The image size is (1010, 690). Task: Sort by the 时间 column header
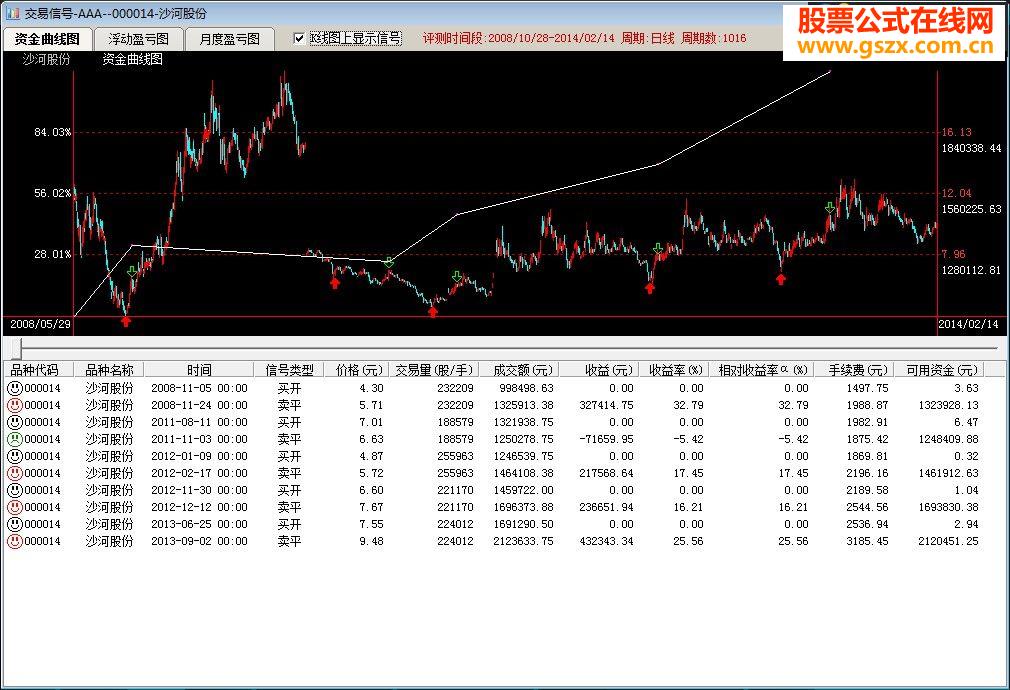[x=199, y=370]
